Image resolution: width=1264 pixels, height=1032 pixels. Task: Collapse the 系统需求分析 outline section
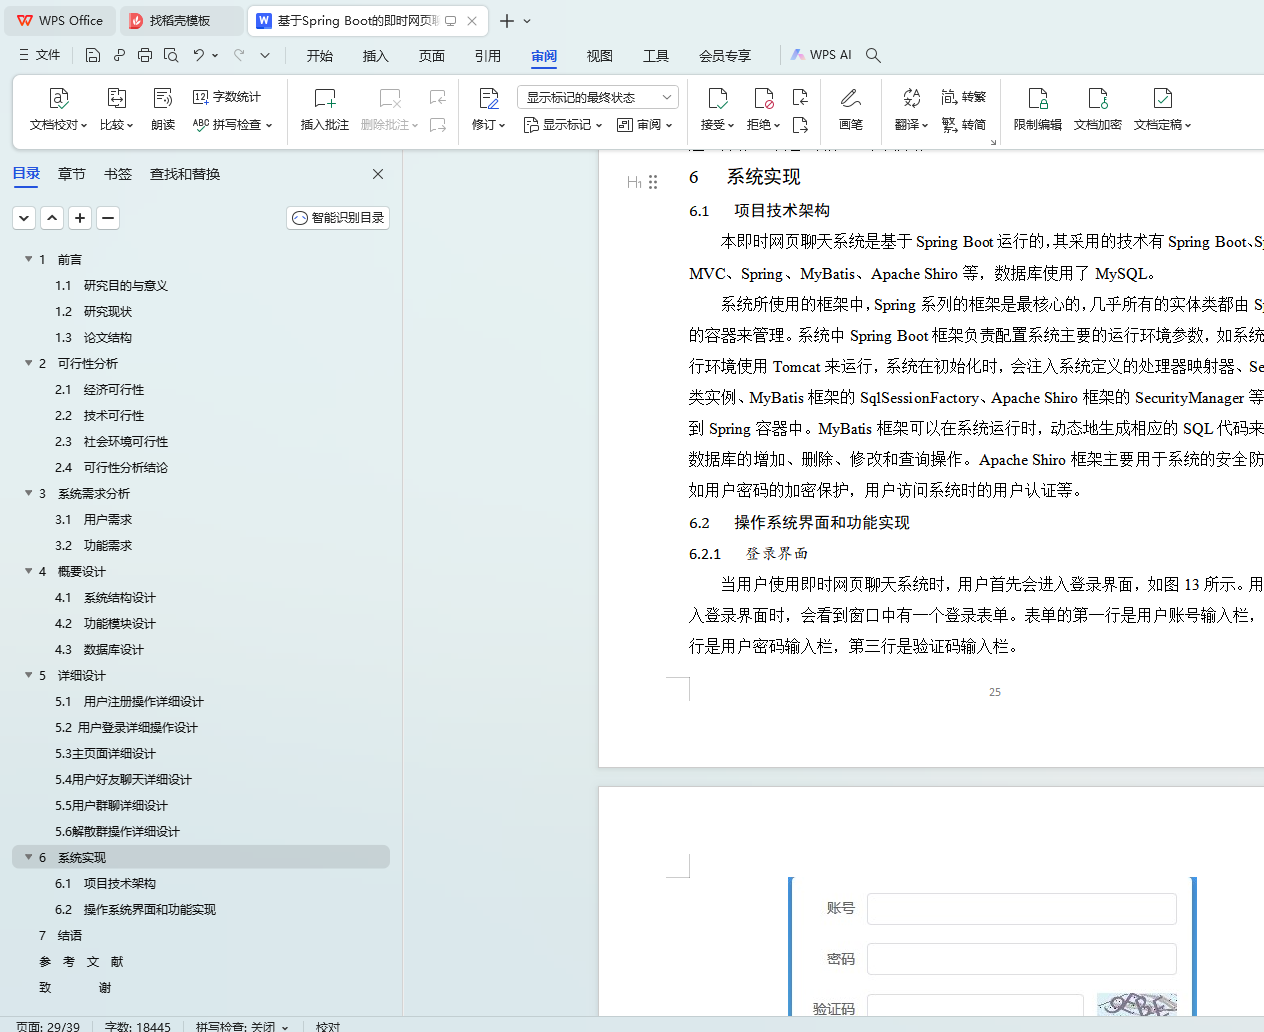point(28,493)
